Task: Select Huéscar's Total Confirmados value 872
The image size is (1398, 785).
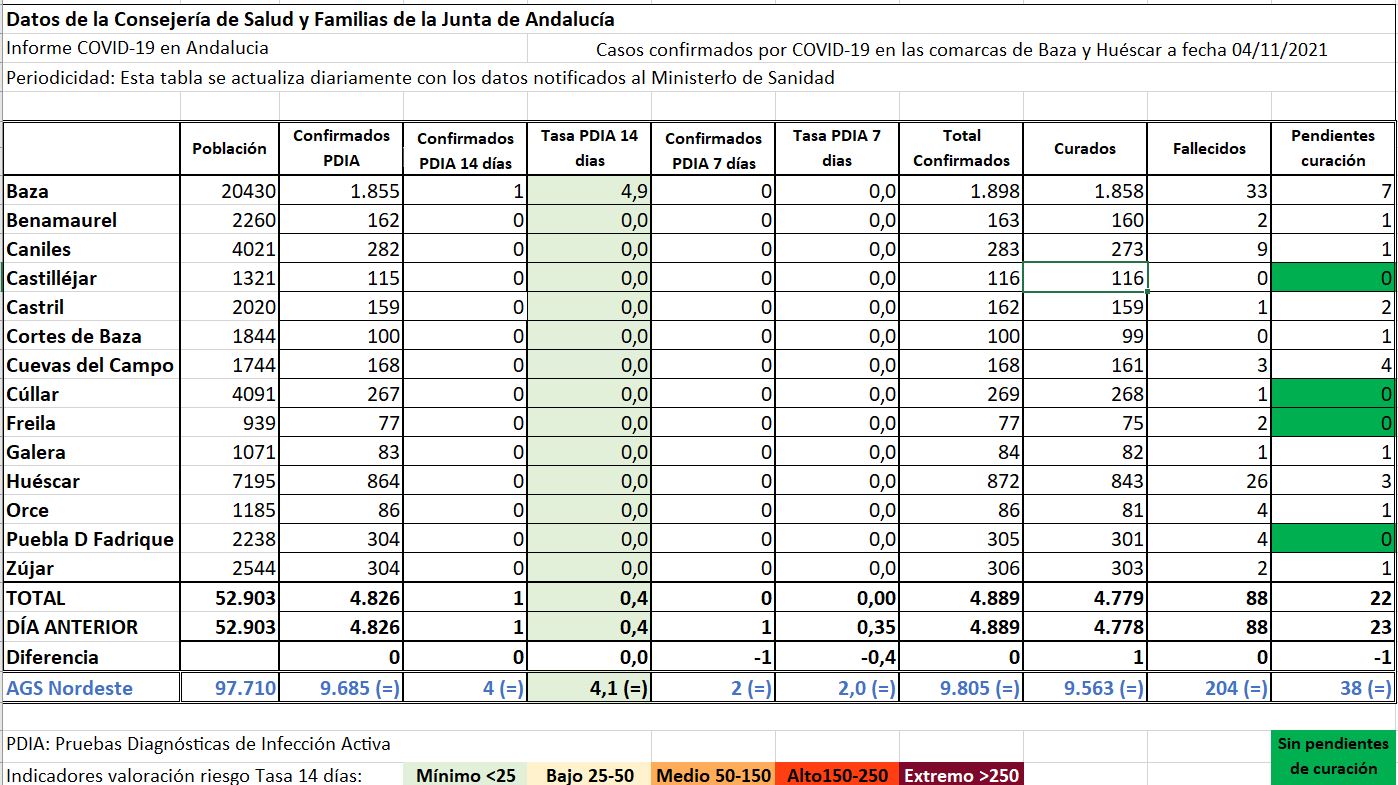Action: coord(961,481)
